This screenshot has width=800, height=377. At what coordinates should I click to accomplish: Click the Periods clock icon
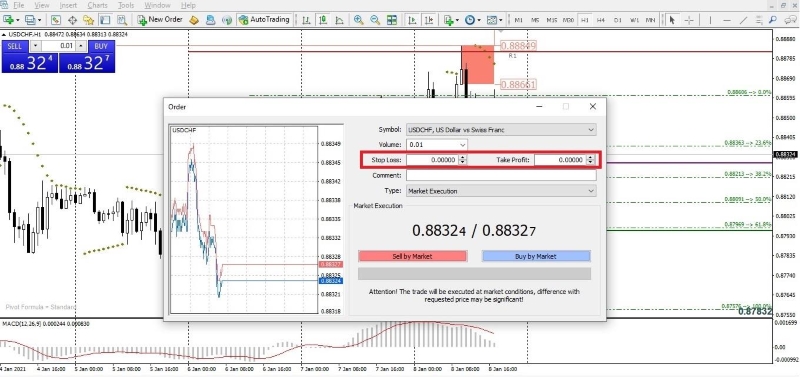(x=469, y=20)
